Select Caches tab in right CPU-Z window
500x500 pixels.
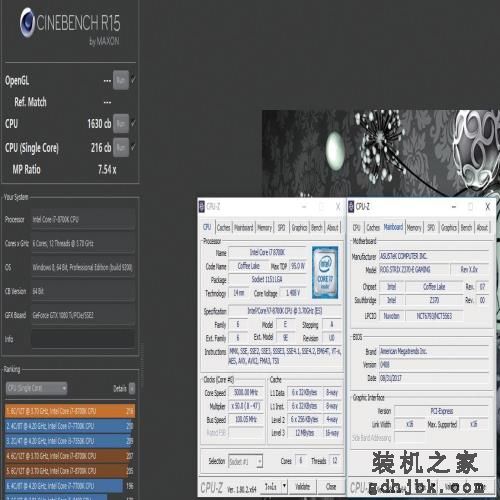(373, 228)
